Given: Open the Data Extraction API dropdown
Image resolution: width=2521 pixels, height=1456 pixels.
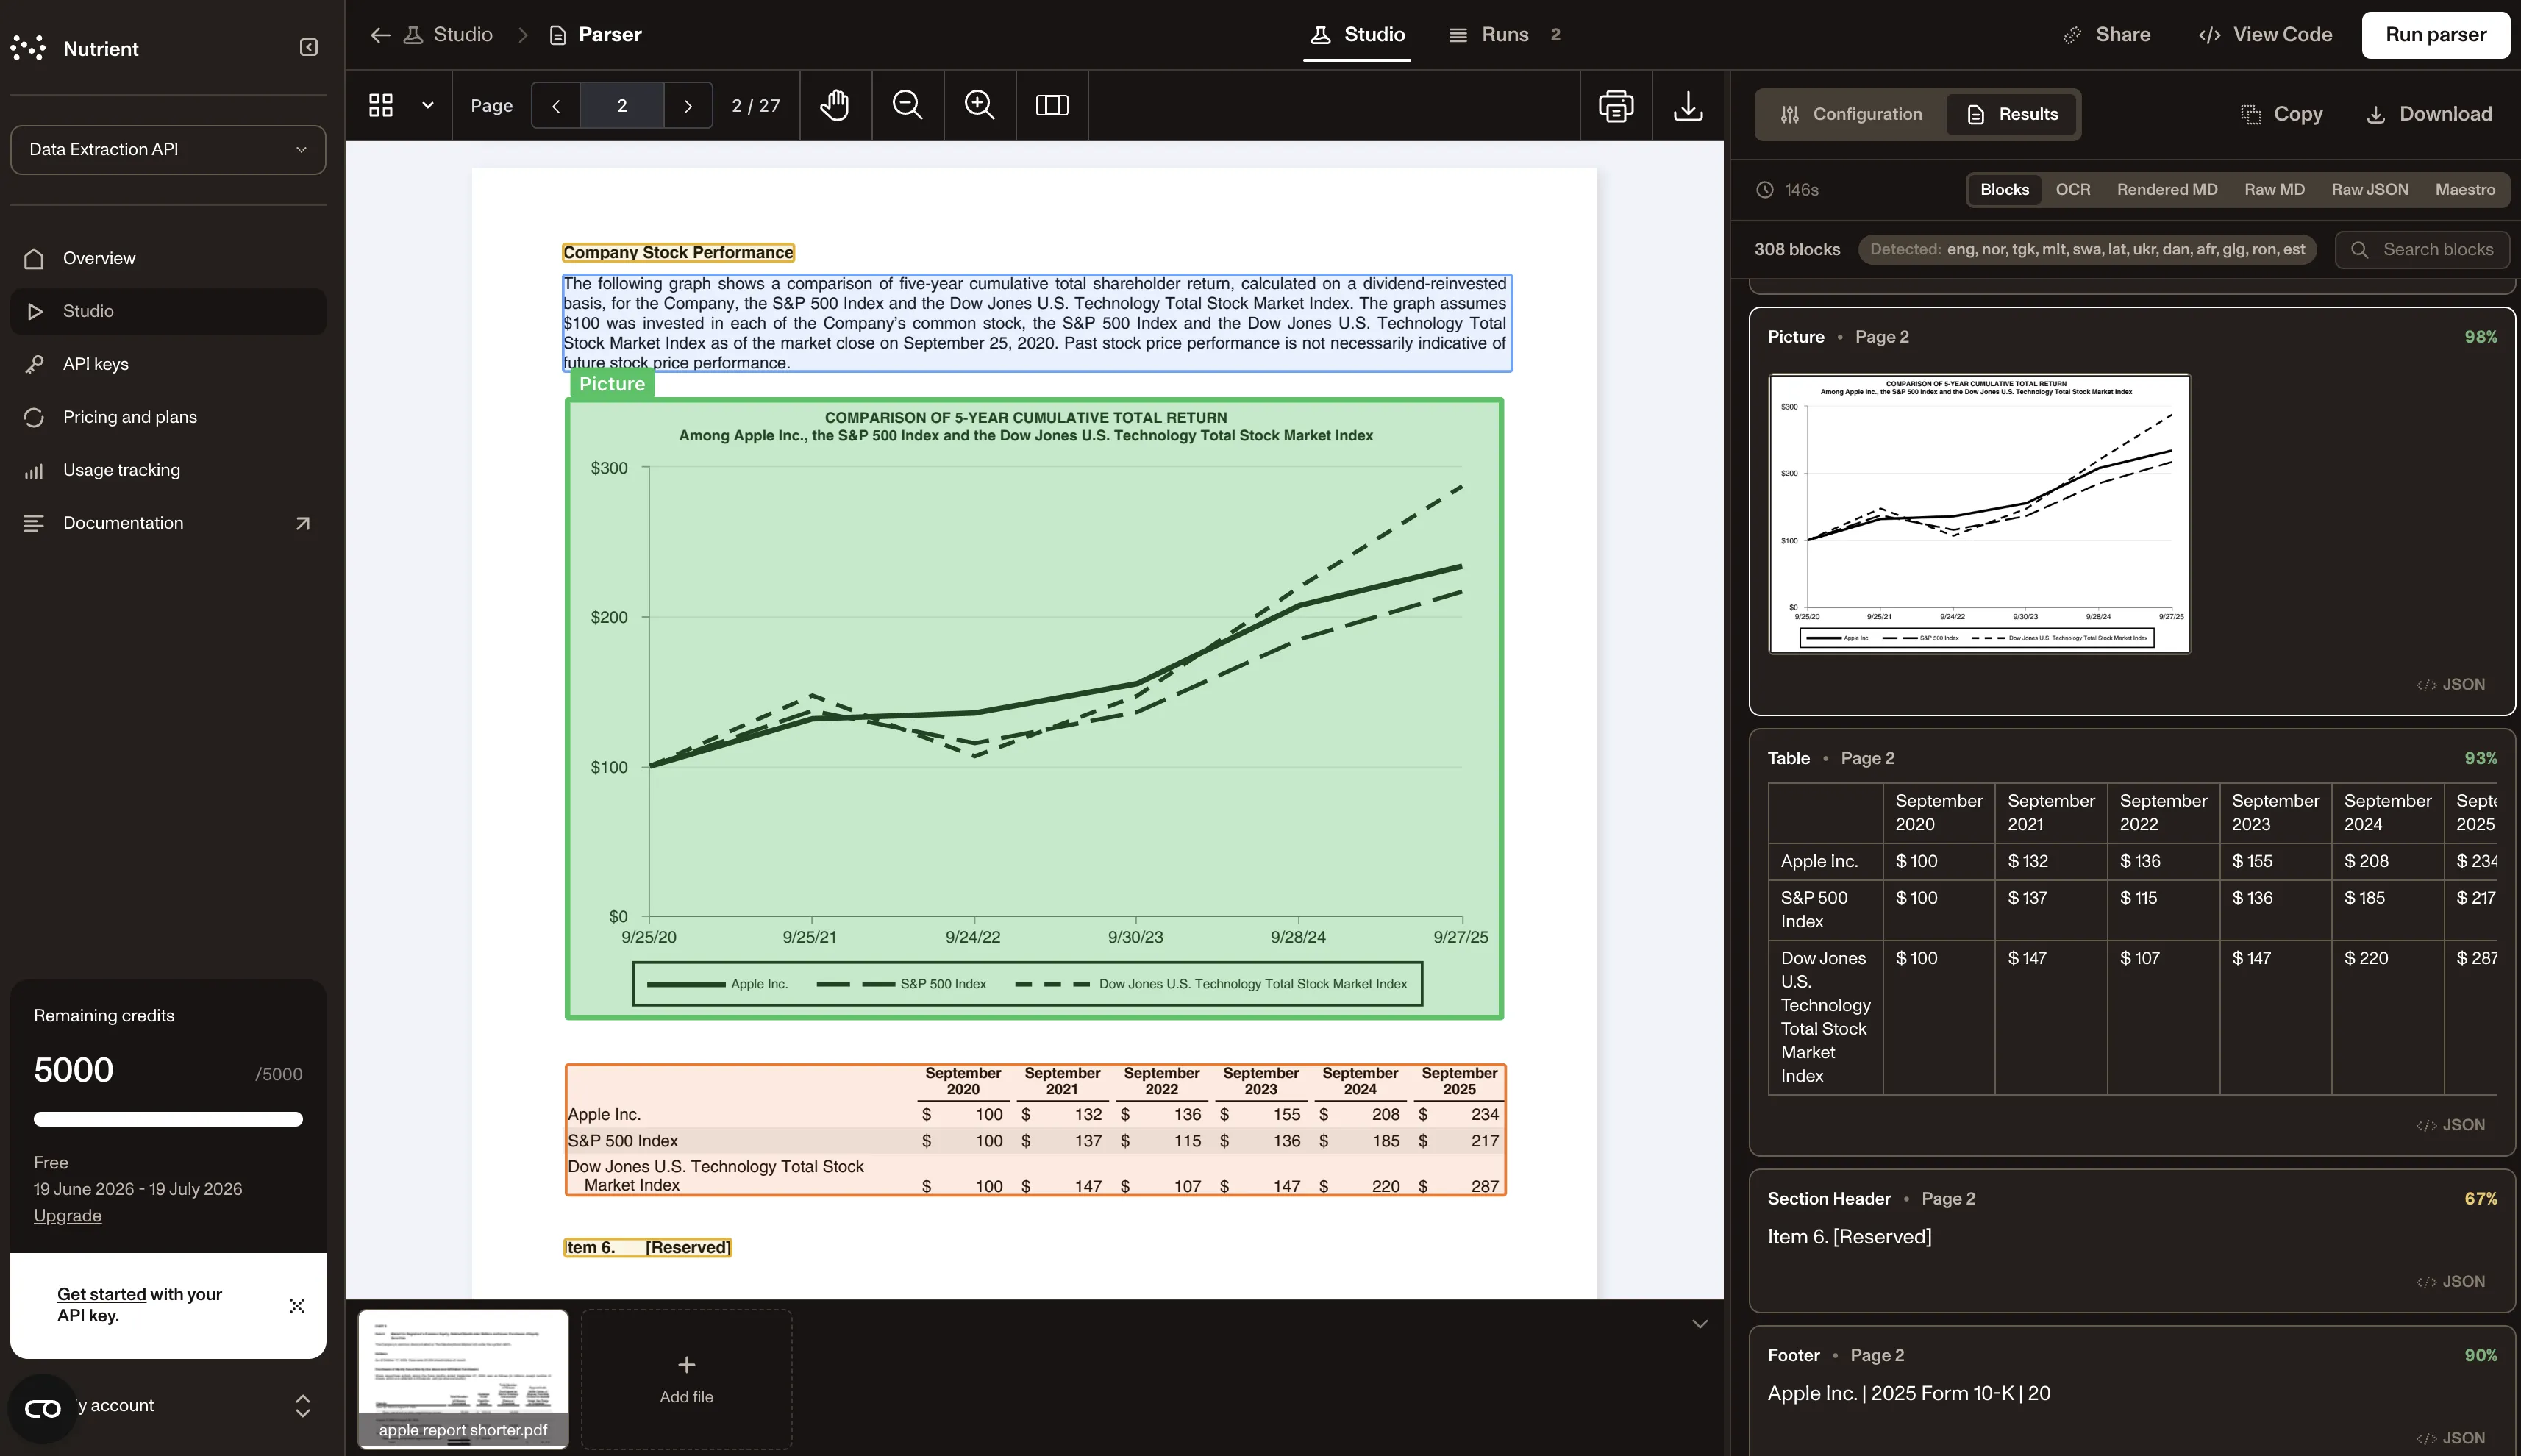Looking at the screenshot, I should coord(168,149).
